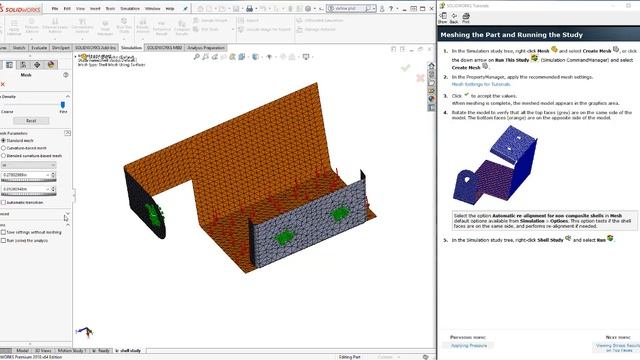The width and height of the screenshot is (640, 360).
Task: Click the tolerance wheel slider
Action: [x=28, y=195]
